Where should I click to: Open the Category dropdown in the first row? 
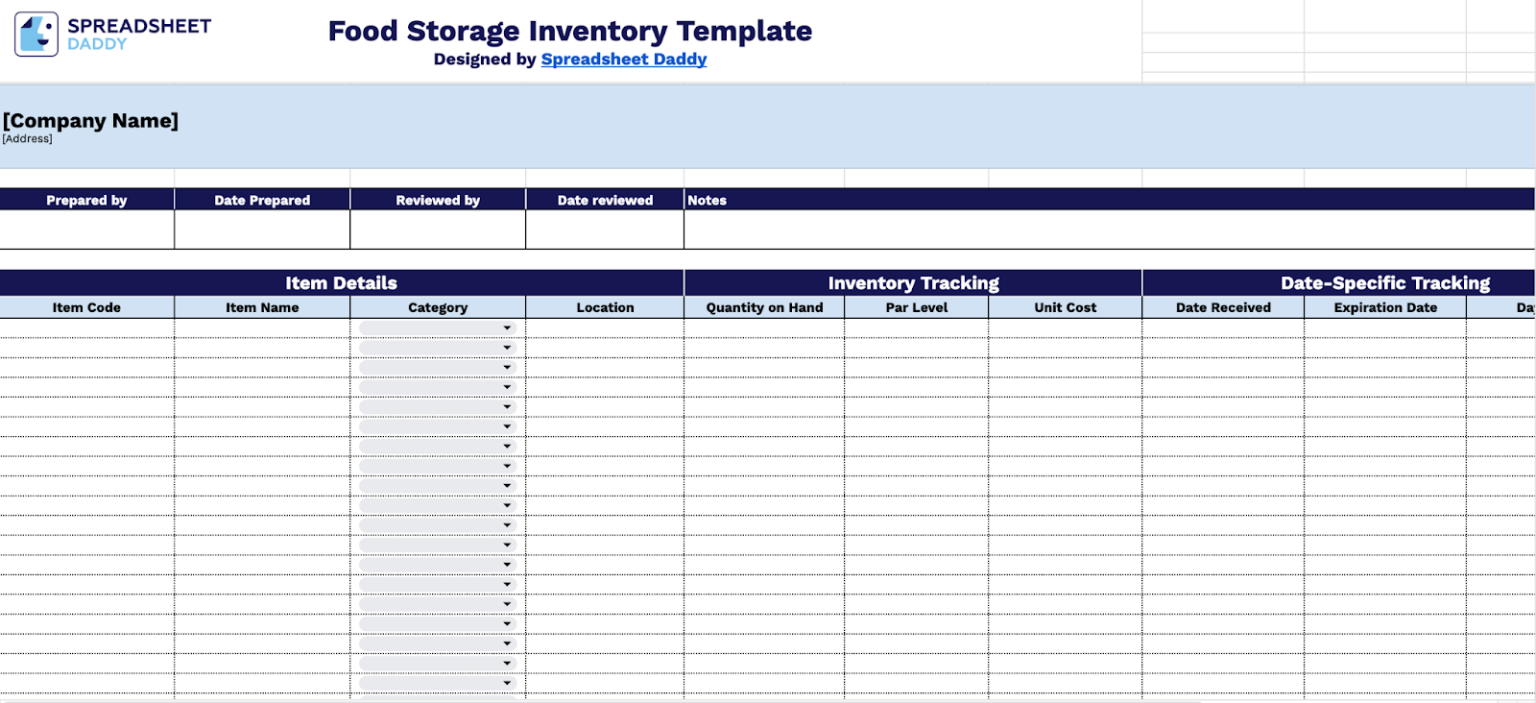506,327
